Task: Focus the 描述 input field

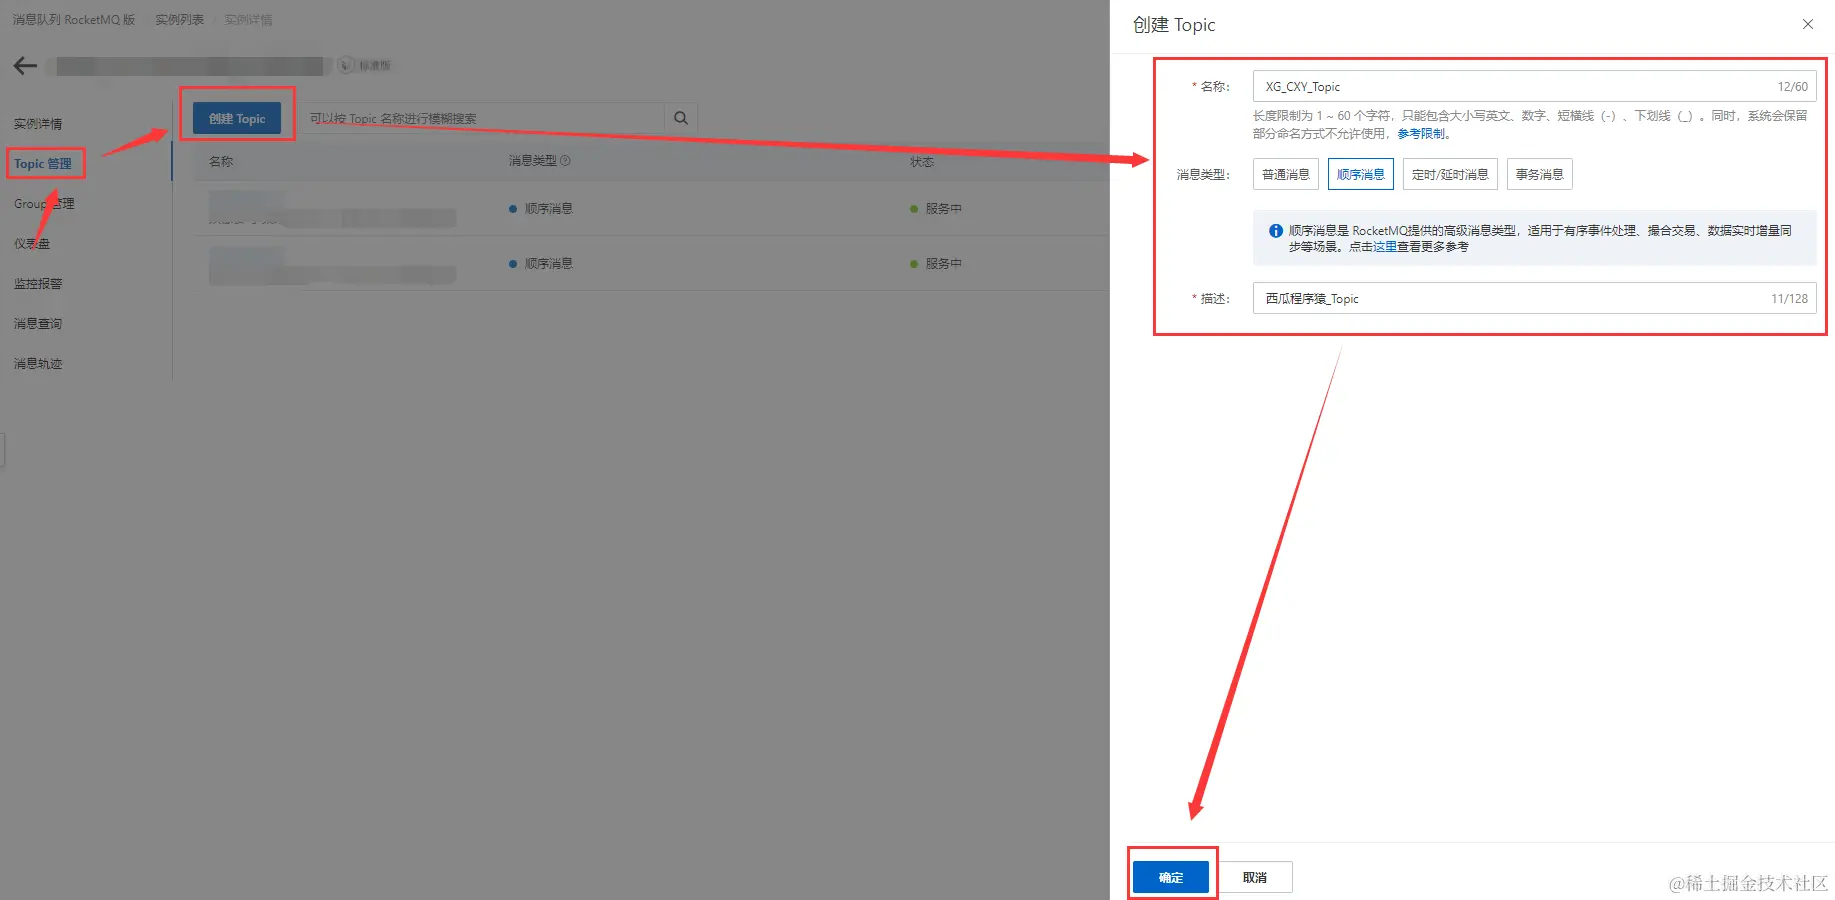Action: 1534,299
